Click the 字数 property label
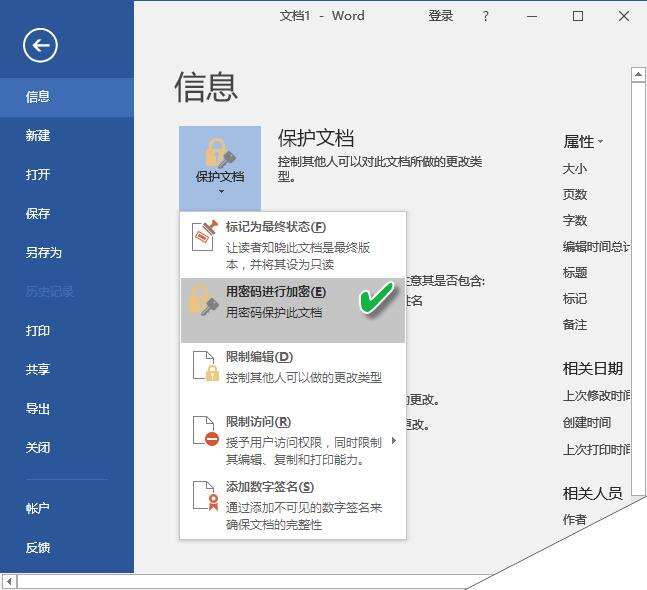The height and width of the screenshot is (590, 647). [575, 221]
